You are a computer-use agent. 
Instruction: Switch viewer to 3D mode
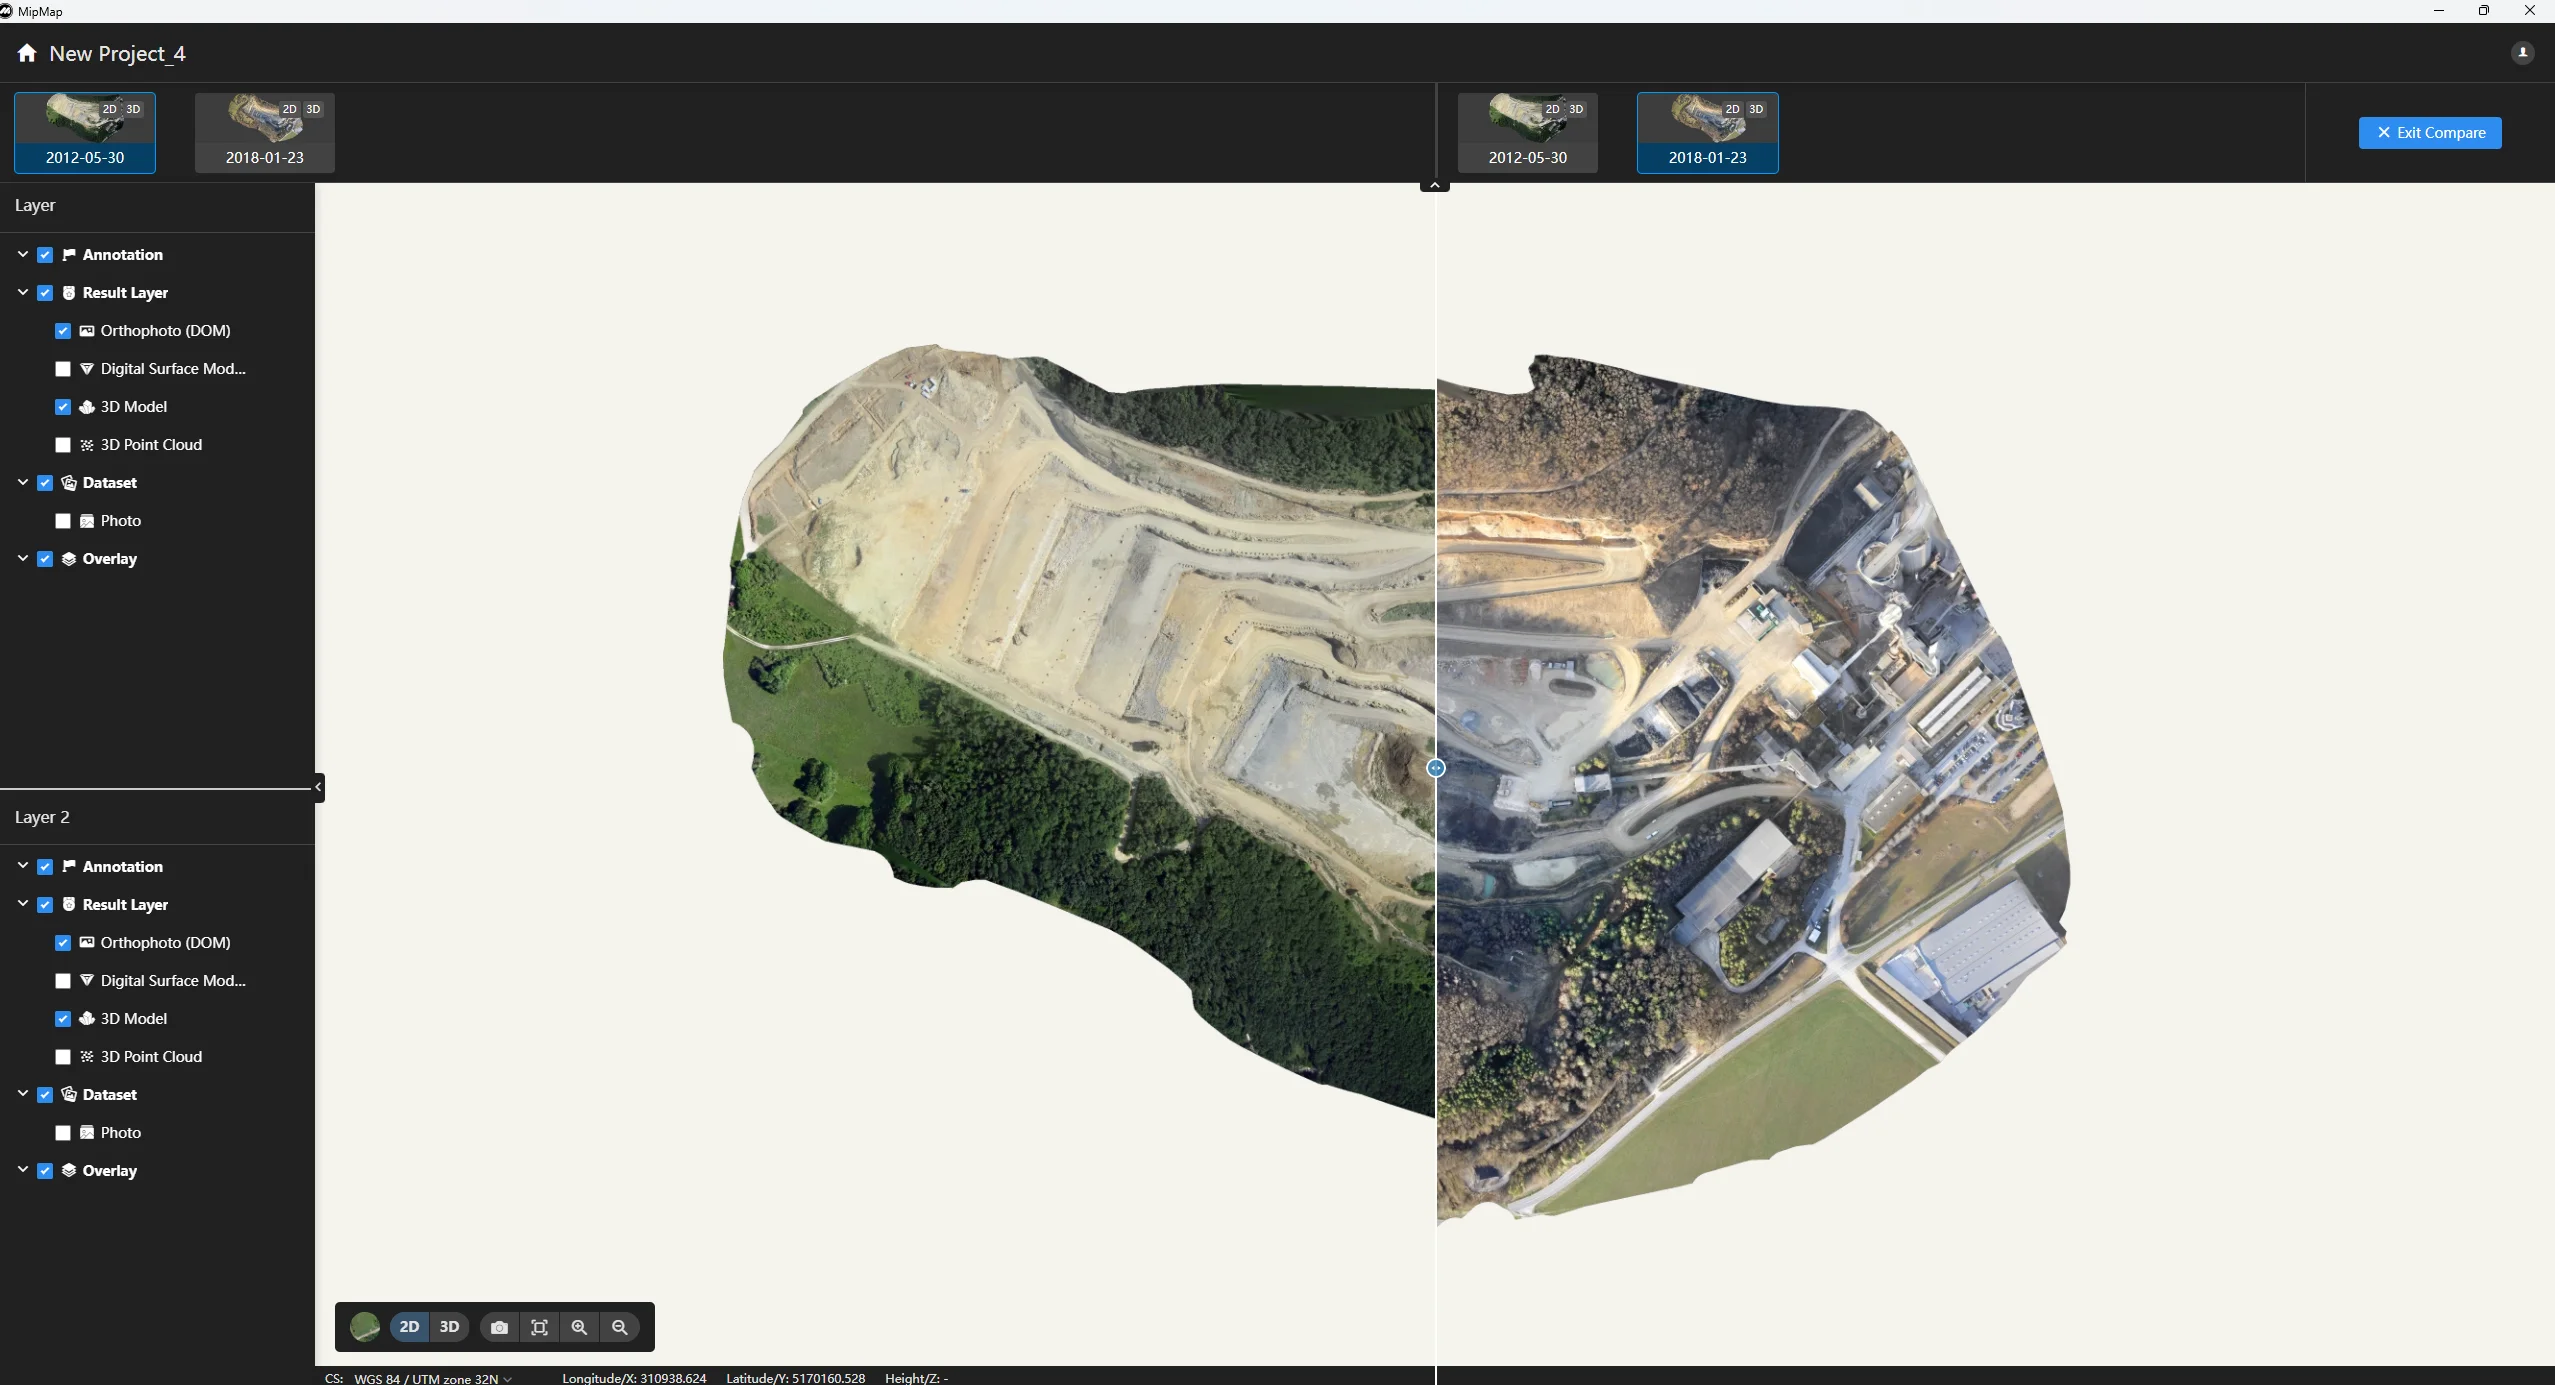(x=449, y=1327)
